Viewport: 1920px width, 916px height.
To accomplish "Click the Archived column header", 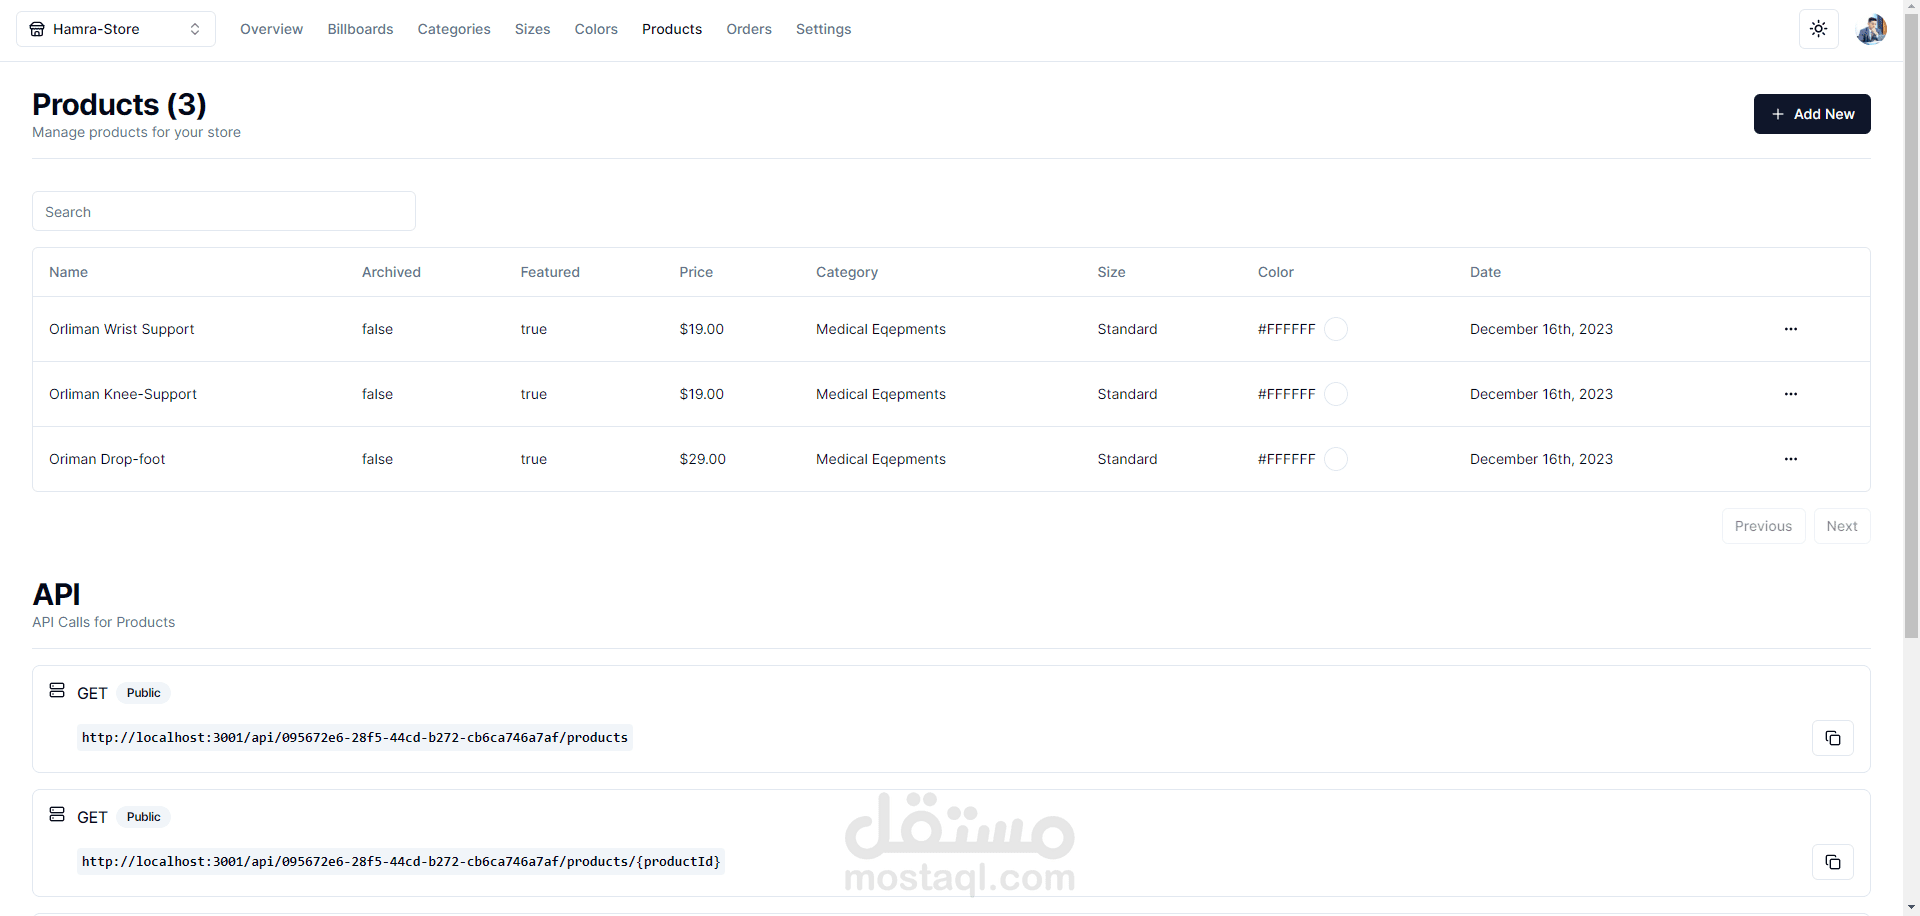I will tap(391, 272).
